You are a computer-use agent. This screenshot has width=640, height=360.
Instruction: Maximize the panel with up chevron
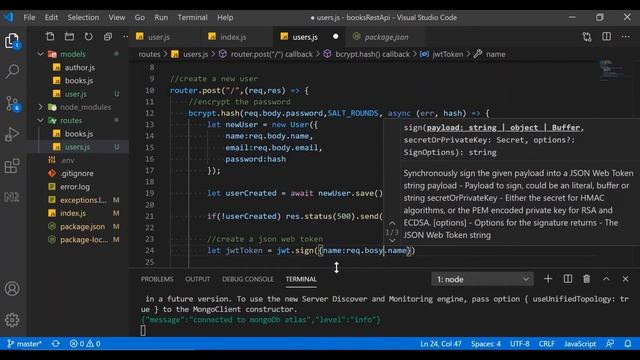point(606,279)
